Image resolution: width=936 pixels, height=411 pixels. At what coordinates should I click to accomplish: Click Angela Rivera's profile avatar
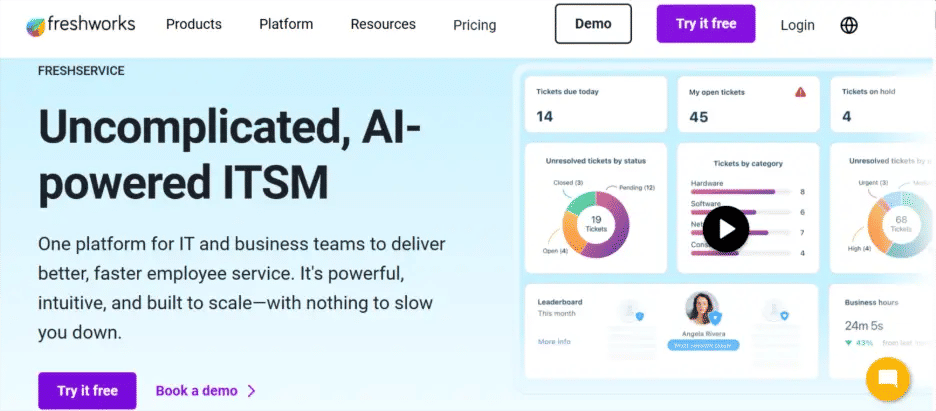(702, 308)
